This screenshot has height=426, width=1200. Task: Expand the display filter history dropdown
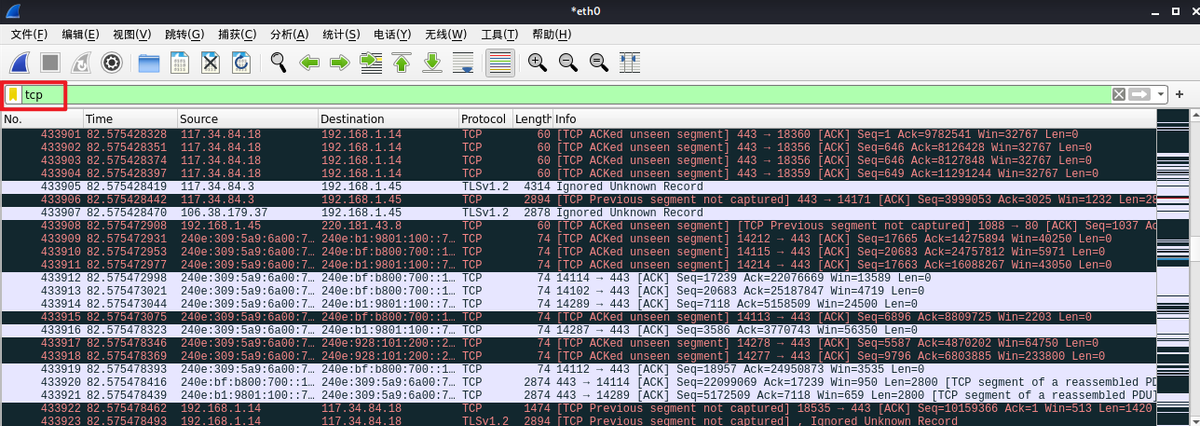(1161, 94)
